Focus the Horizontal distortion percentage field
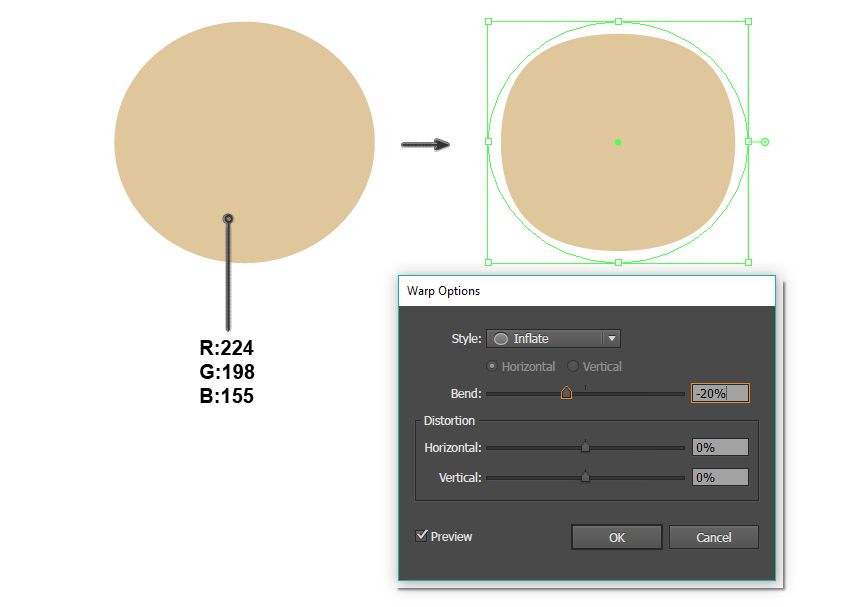Viewport: 850px width, 607px height. click(x=719, y=448)
